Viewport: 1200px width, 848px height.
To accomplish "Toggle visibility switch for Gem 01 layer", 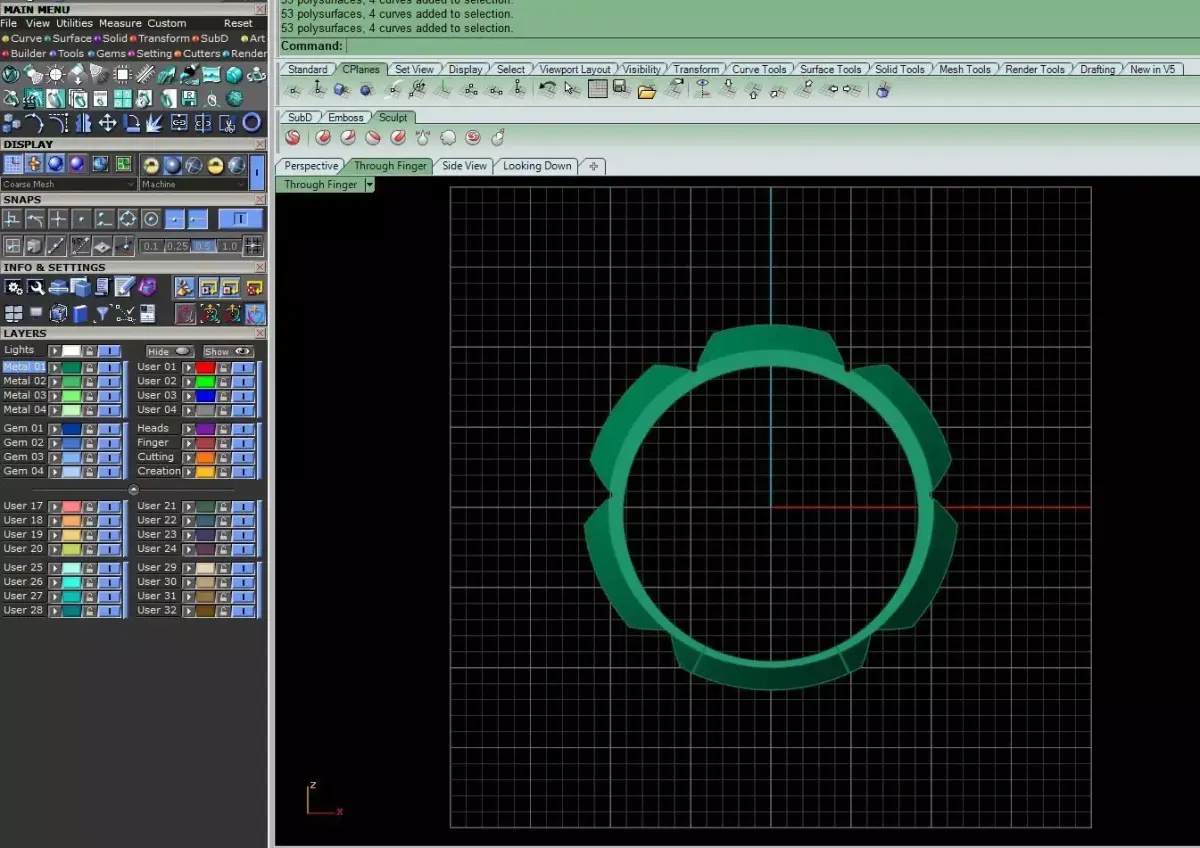I will (x=110, y=428).
